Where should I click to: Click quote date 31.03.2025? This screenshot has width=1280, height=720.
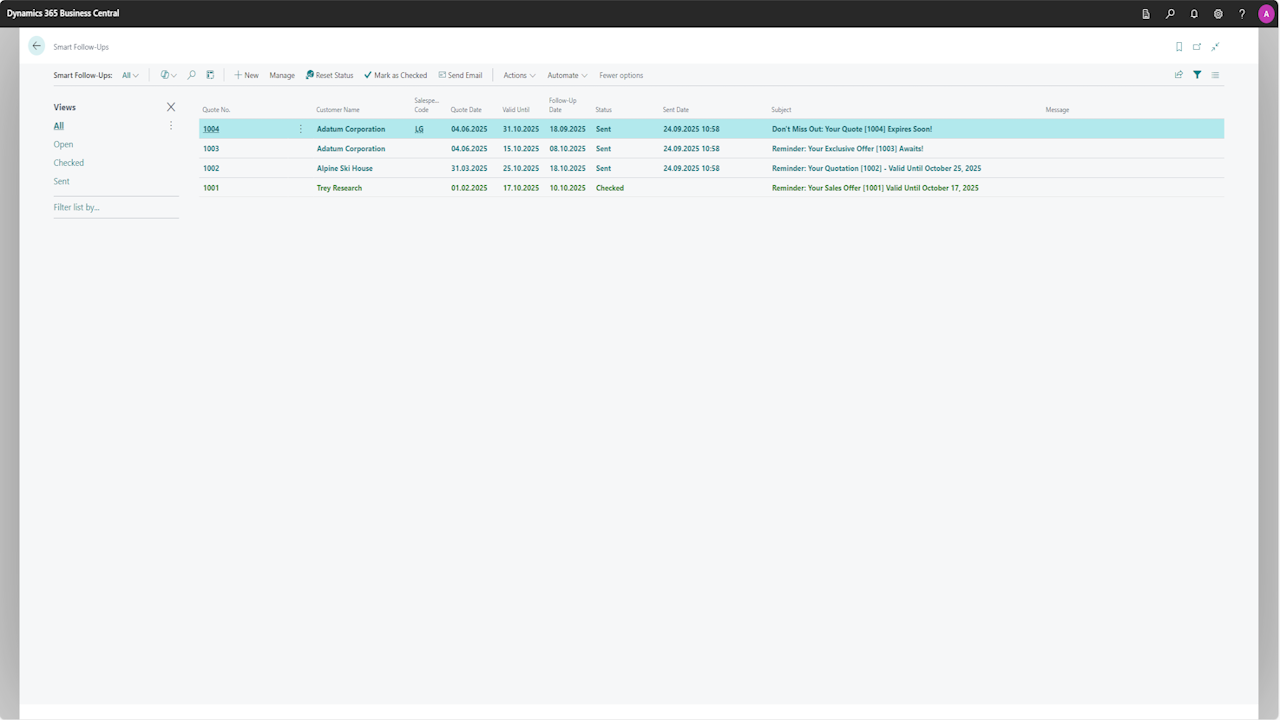pos(469,168)
